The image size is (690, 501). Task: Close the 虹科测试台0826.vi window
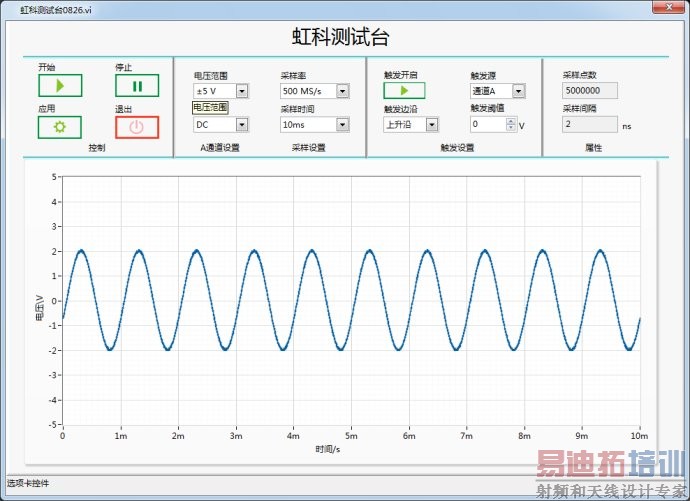point(668,7)
